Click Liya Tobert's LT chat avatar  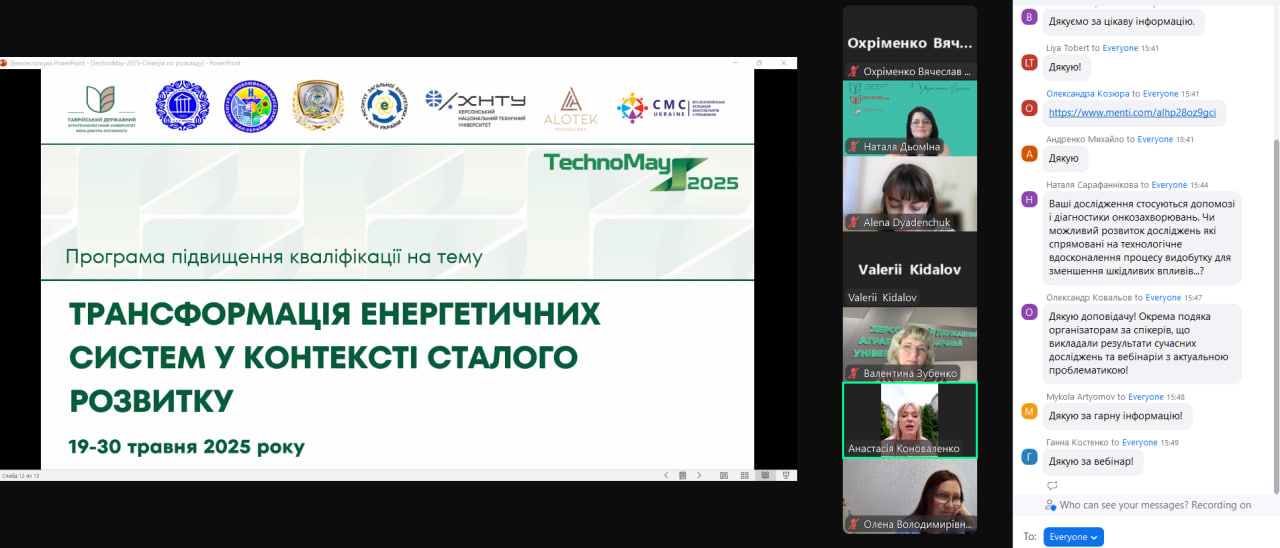point(1030,62)
